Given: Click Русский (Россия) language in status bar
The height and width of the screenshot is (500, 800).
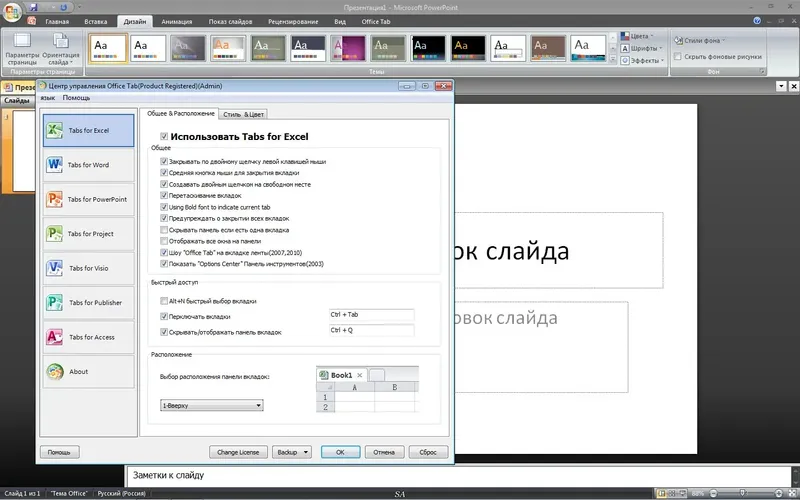Looking at the screenshot, I should coord(121,493).
